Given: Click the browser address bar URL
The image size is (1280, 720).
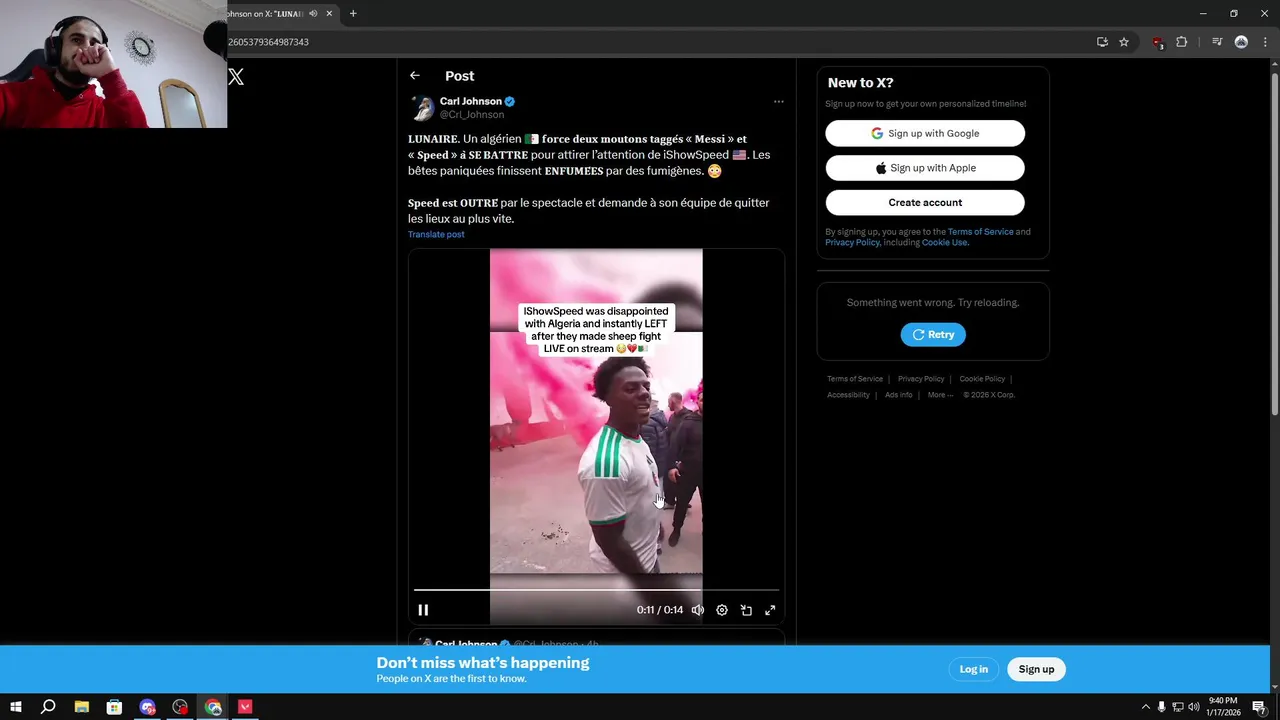Looking at the screenshot, I should (x=268, y=42).
